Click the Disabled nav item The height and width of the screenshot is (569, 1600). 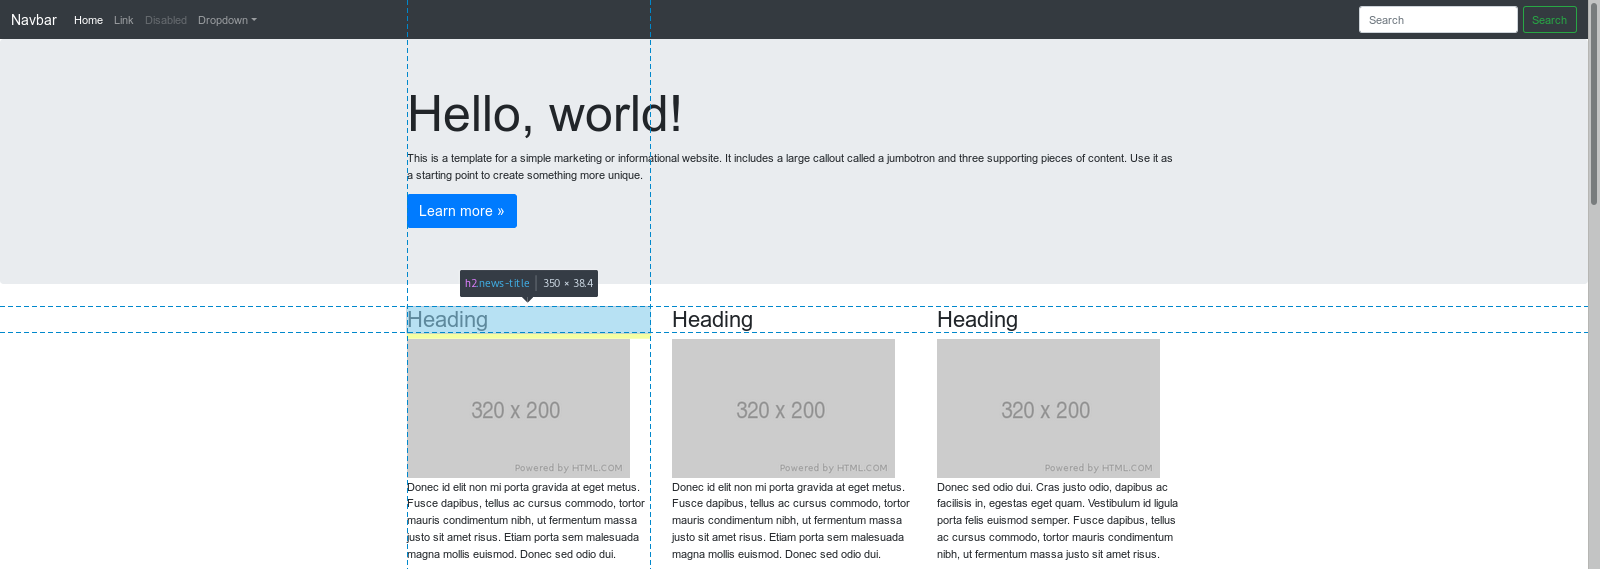[166, 20]
